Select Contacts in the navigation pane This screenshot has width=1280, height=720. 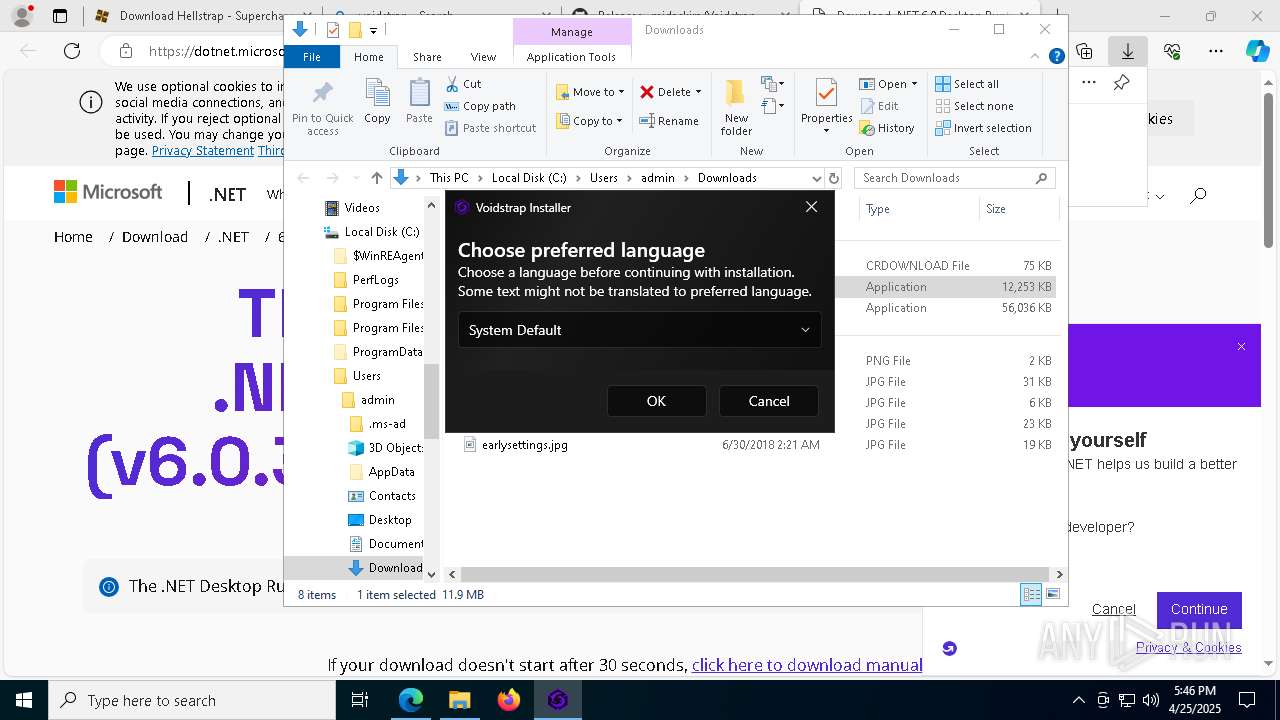coord(382,496)
